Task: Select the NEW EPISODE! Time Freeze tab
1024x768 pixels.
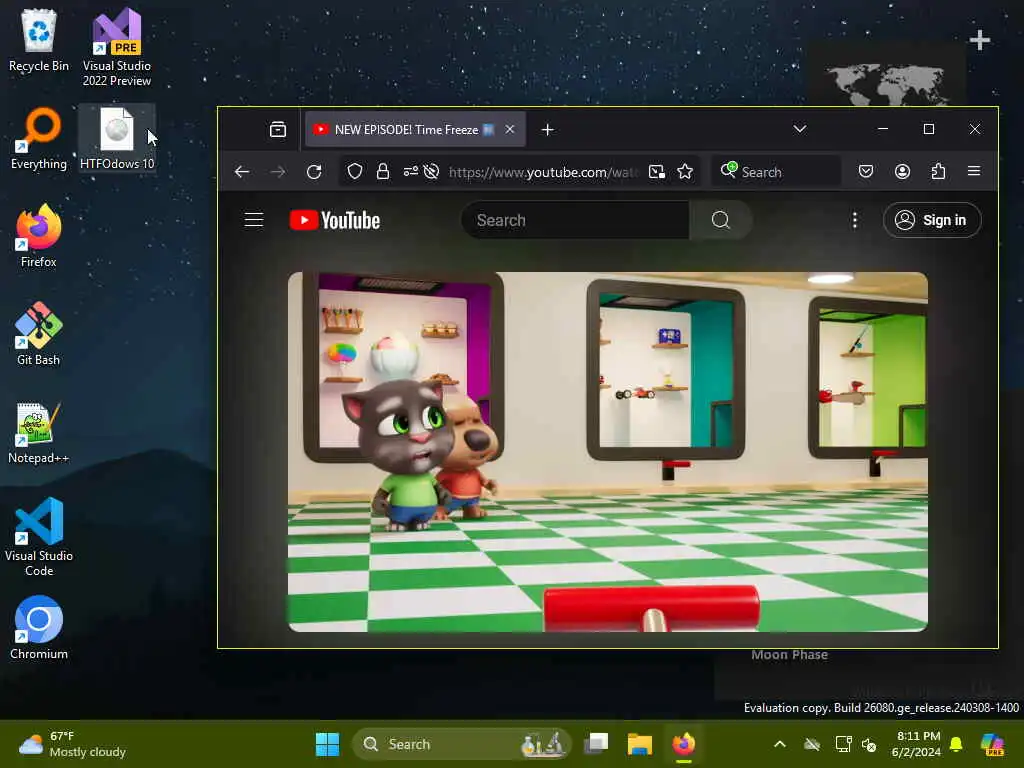Action: (x=415, y=129)
